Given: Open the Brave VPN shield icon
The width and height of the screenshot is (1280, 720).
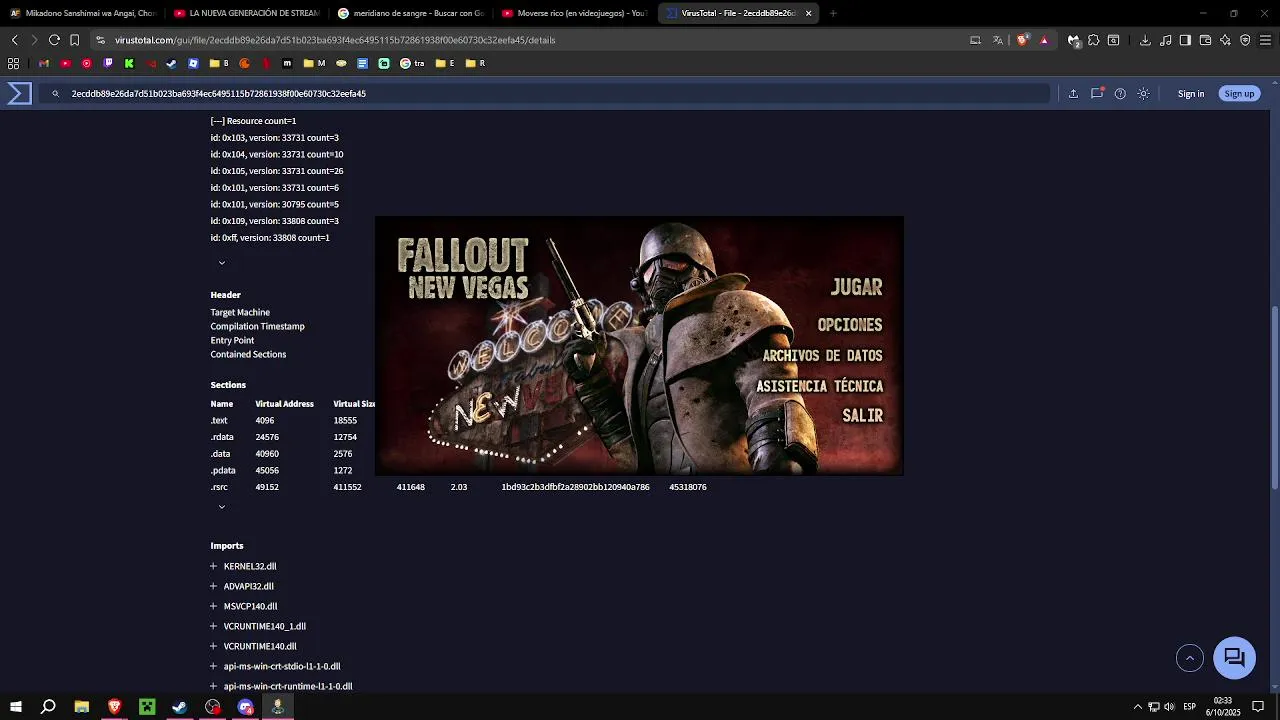Looking at the screenshot, I should coord(1245,40).
